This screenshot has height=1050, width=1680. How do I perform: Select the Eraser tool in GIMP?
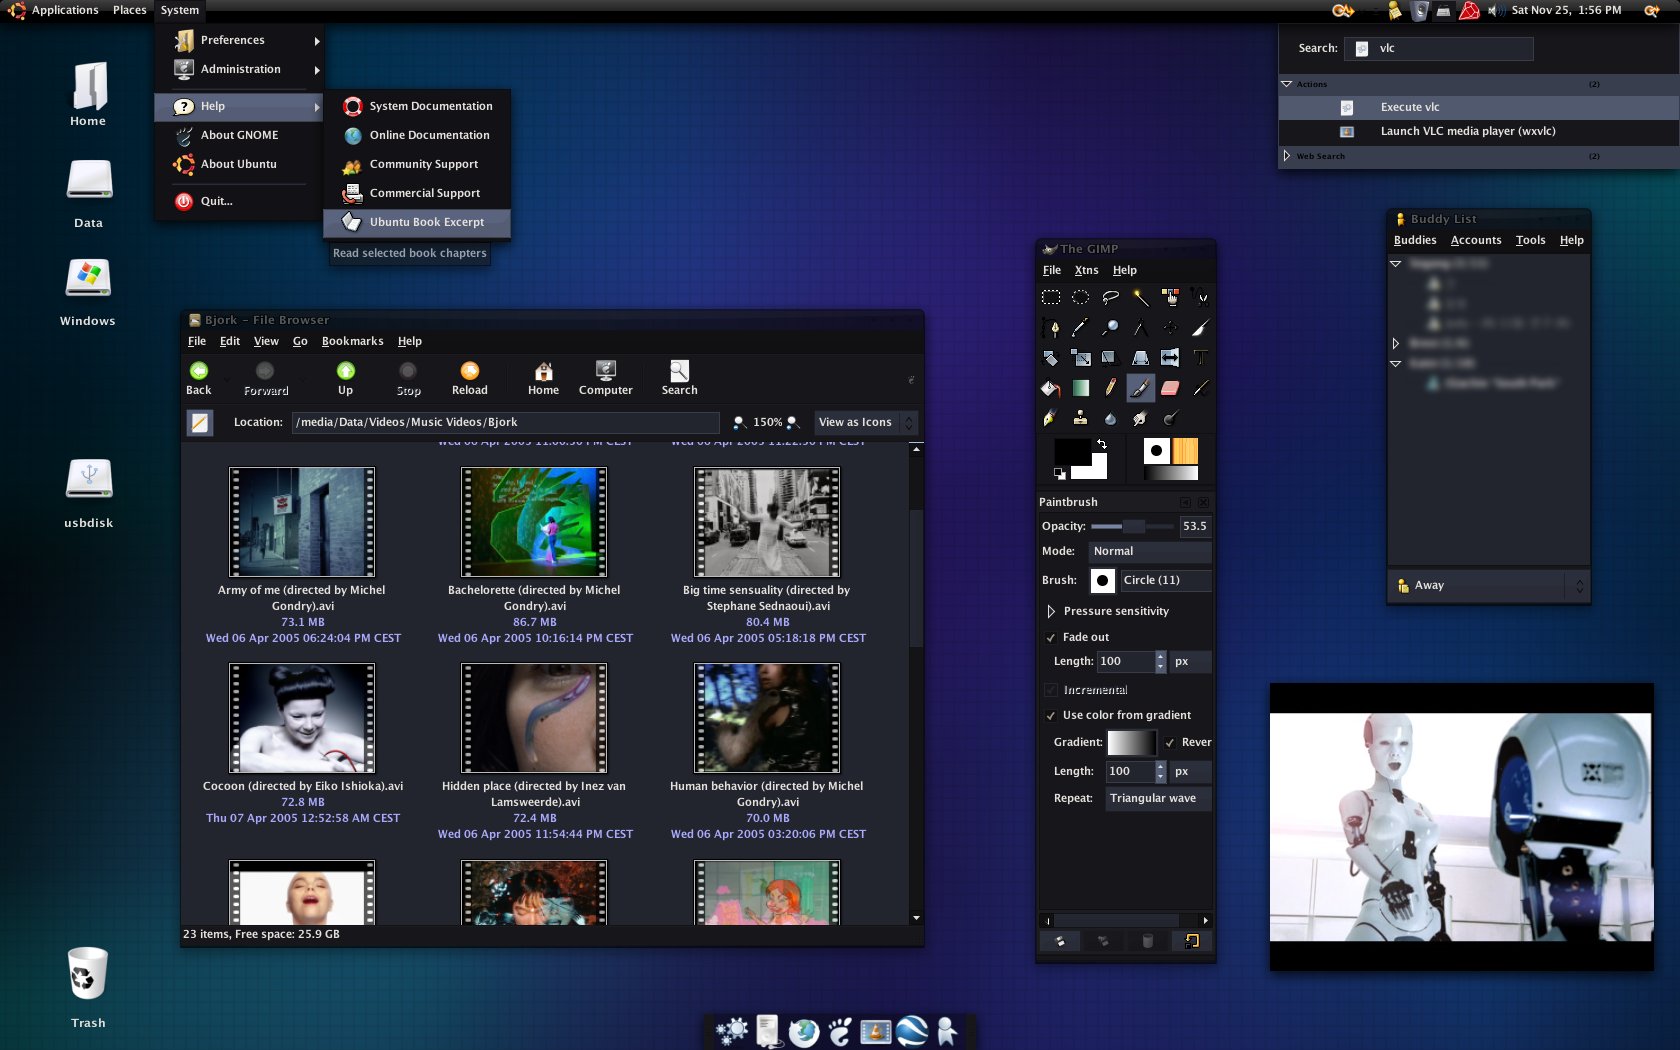[x=1170, y=388]
